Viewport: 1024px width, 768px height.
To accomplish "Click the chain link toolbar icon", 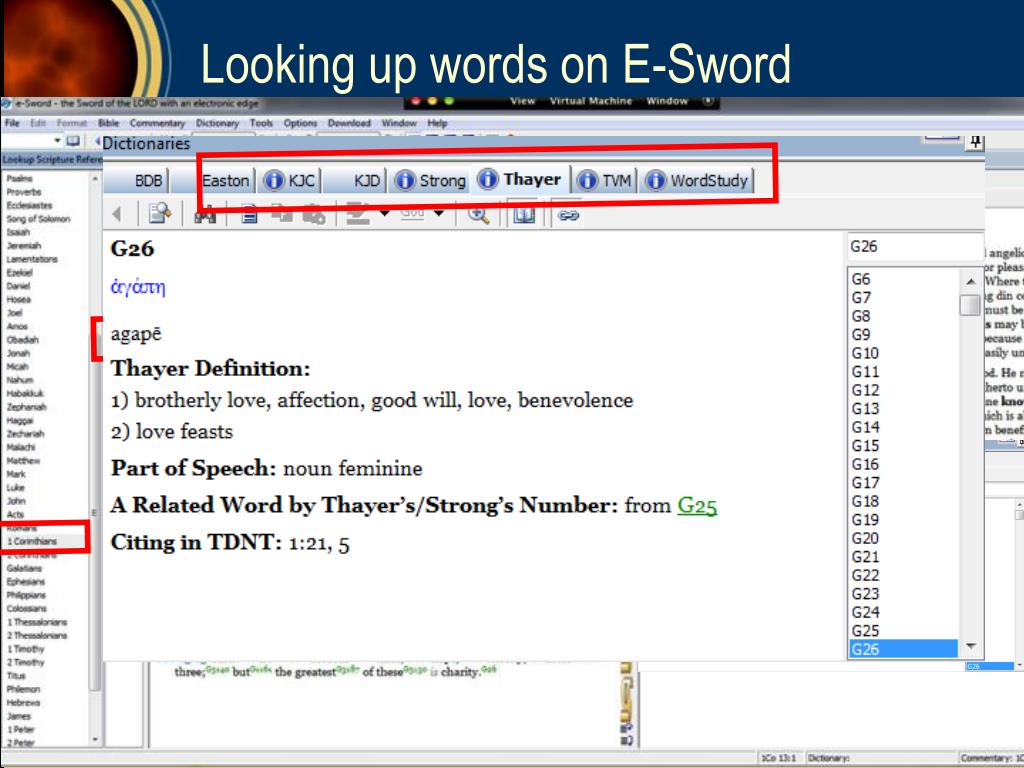I will [x=568, y=215].
